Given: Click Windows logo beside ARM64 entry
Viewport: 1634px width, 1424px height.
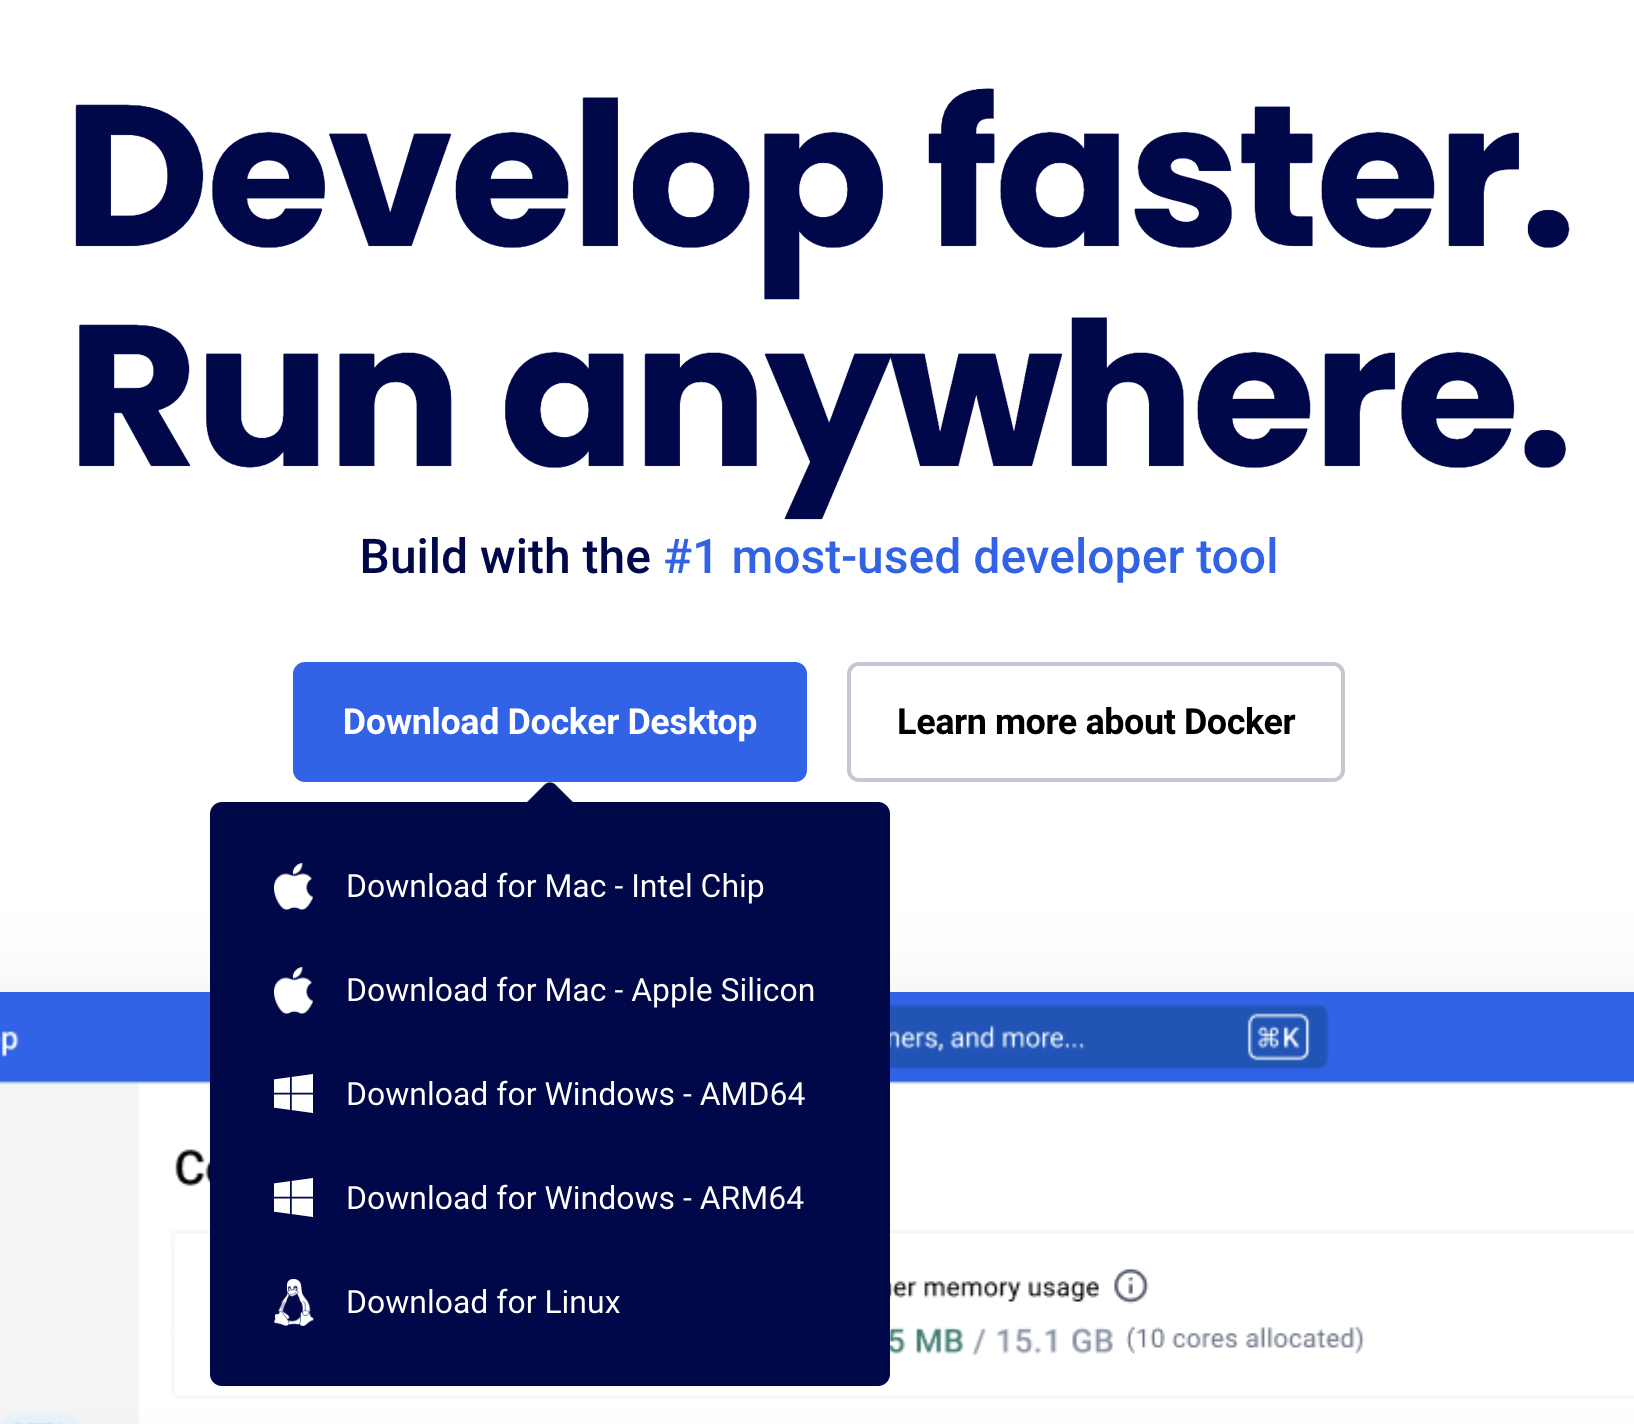Looking at the screenshot, I should (x=293, y=1198).
